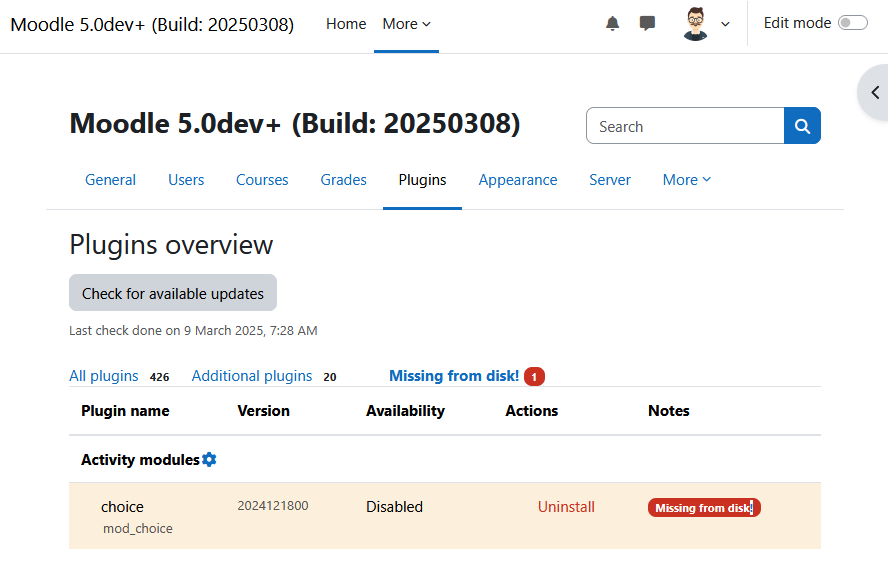The image size is (888, 566).
Task: Filter by Missing from disk!
Action: [x=454, y=376]
